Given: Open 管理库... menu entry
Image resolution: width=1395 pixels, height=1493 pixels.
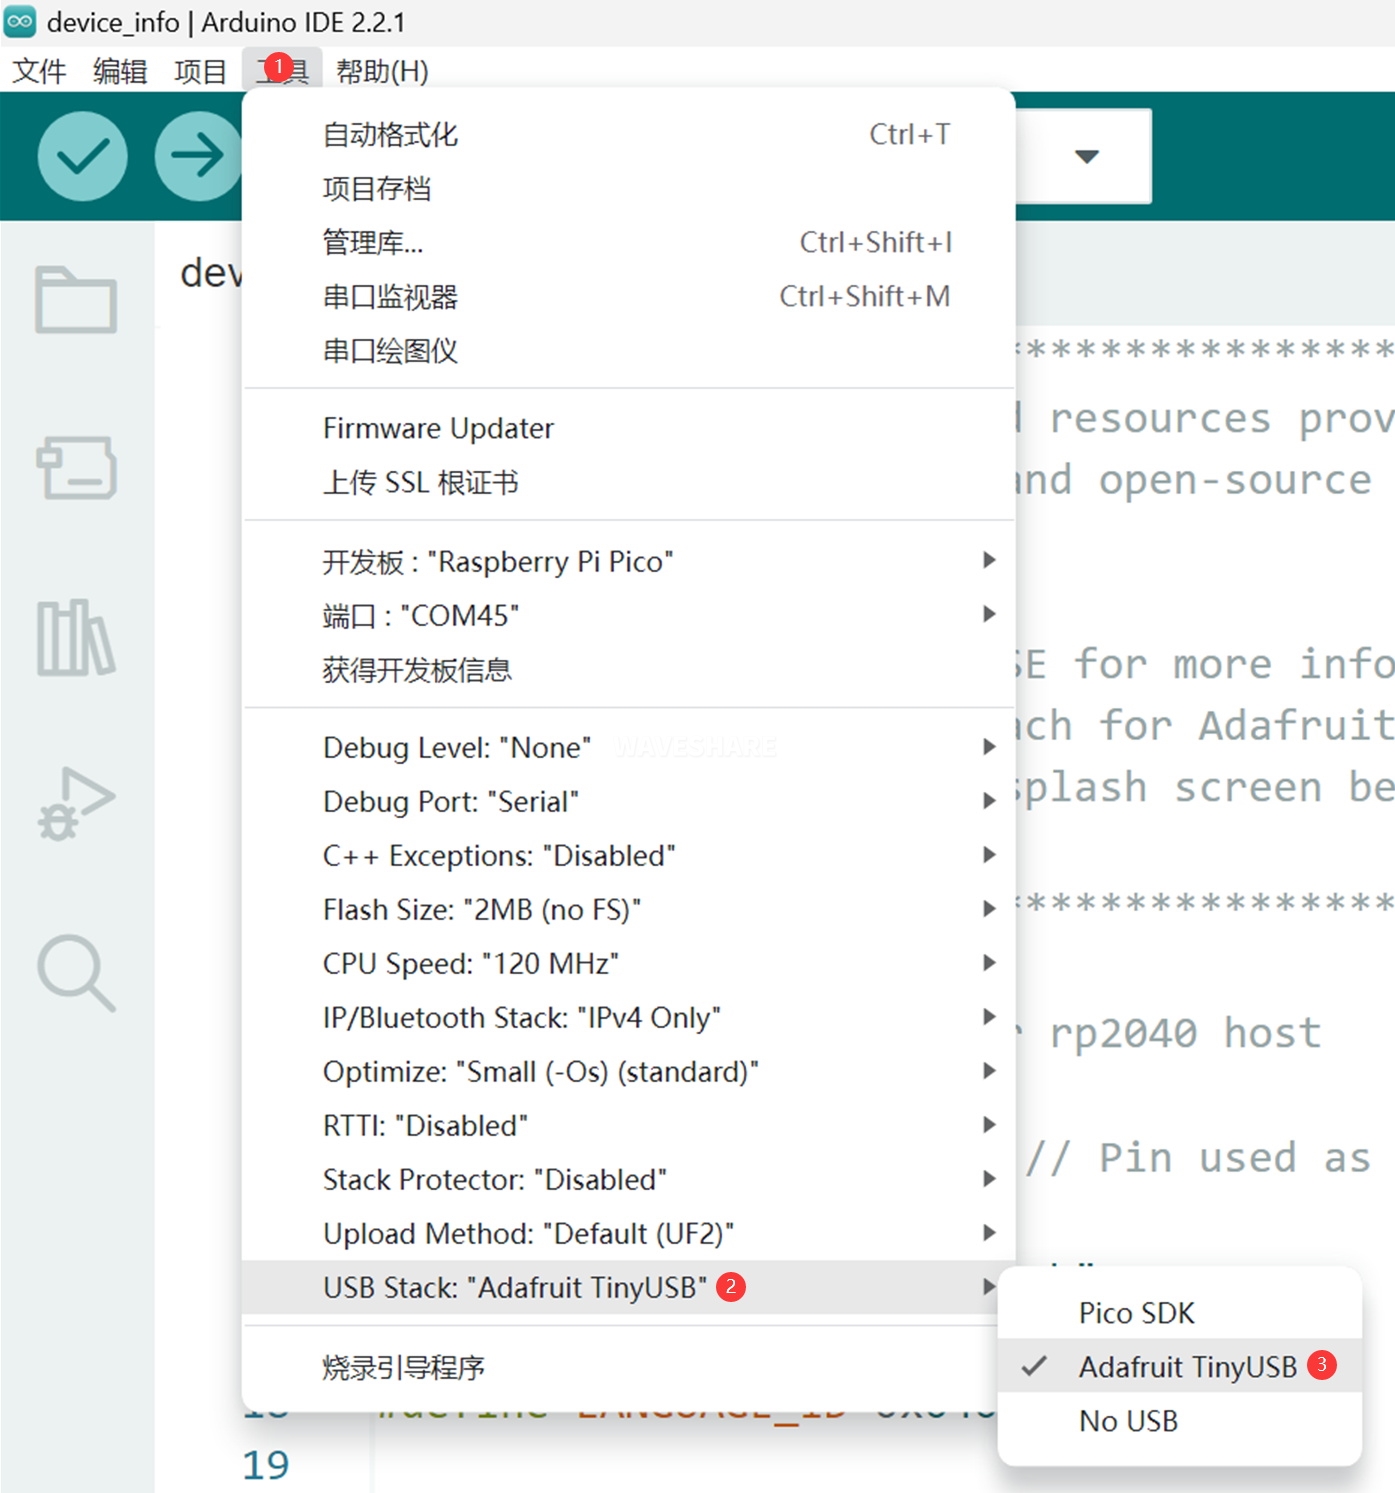Looking at the screenshot, I should click(x=629, y=243).
